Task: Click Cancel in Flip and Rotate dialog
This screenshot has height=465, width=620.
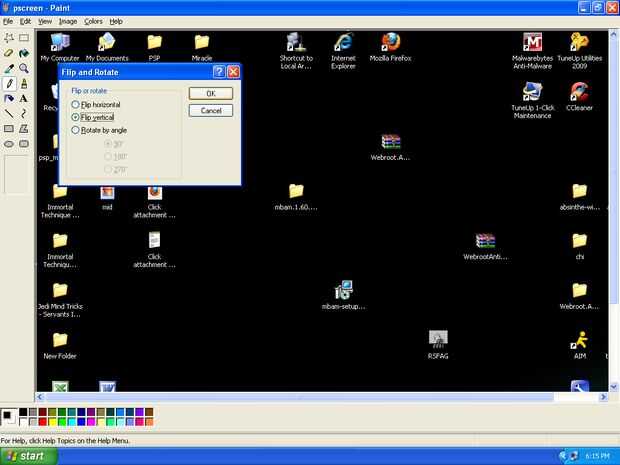Action: [x=211, y=110]
